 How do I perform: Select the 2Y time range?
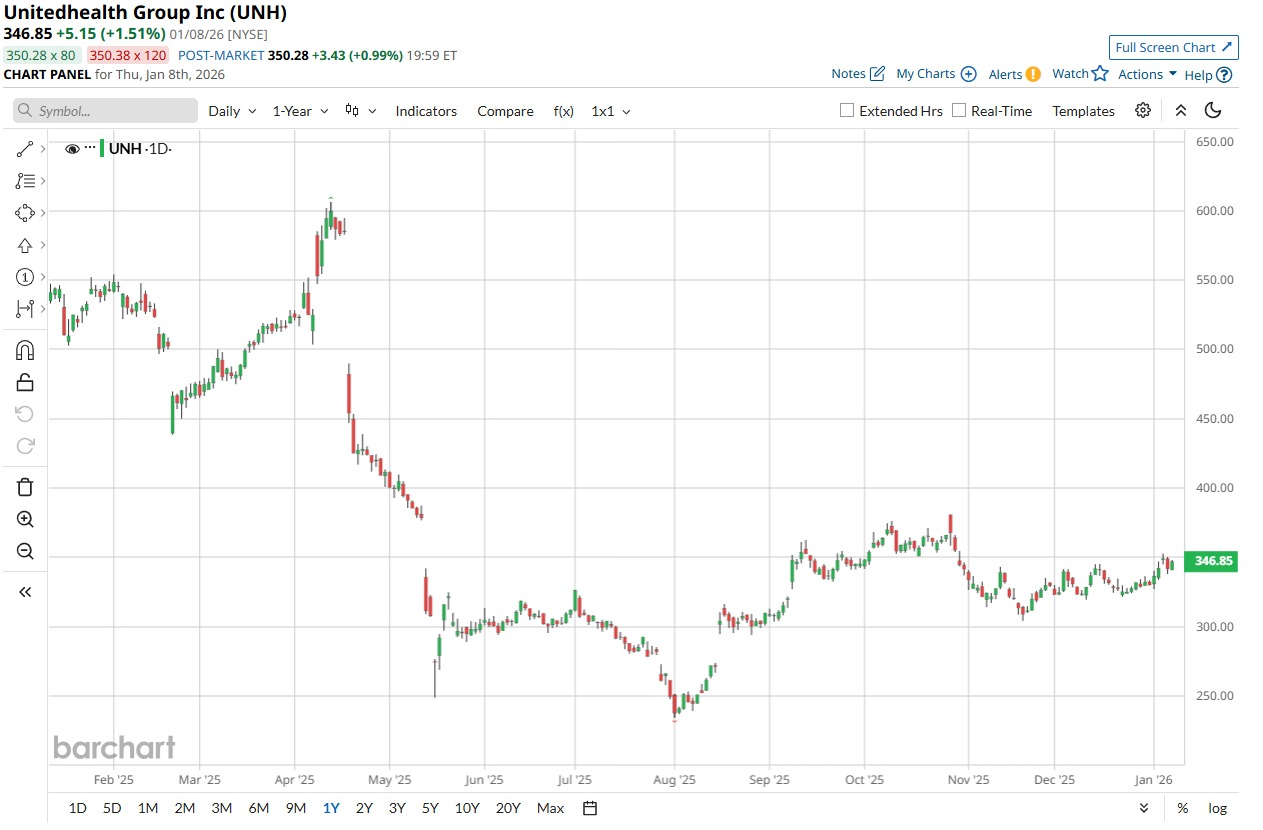click(x=364, y=808)
